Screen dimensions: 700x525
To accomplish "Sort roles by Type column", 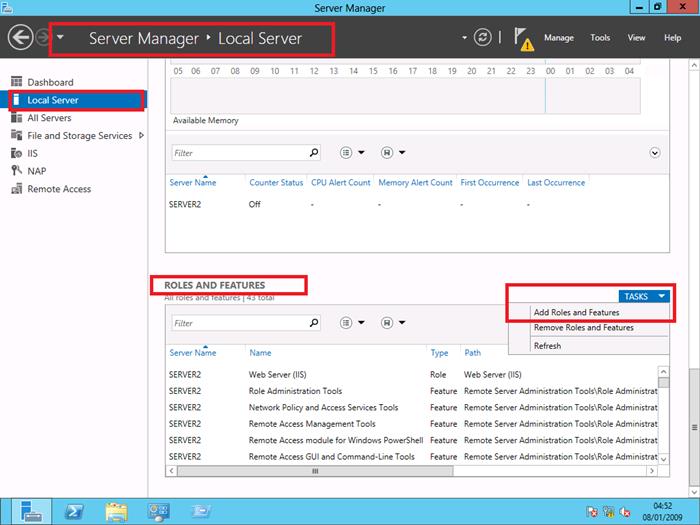I will click(439, 353).
